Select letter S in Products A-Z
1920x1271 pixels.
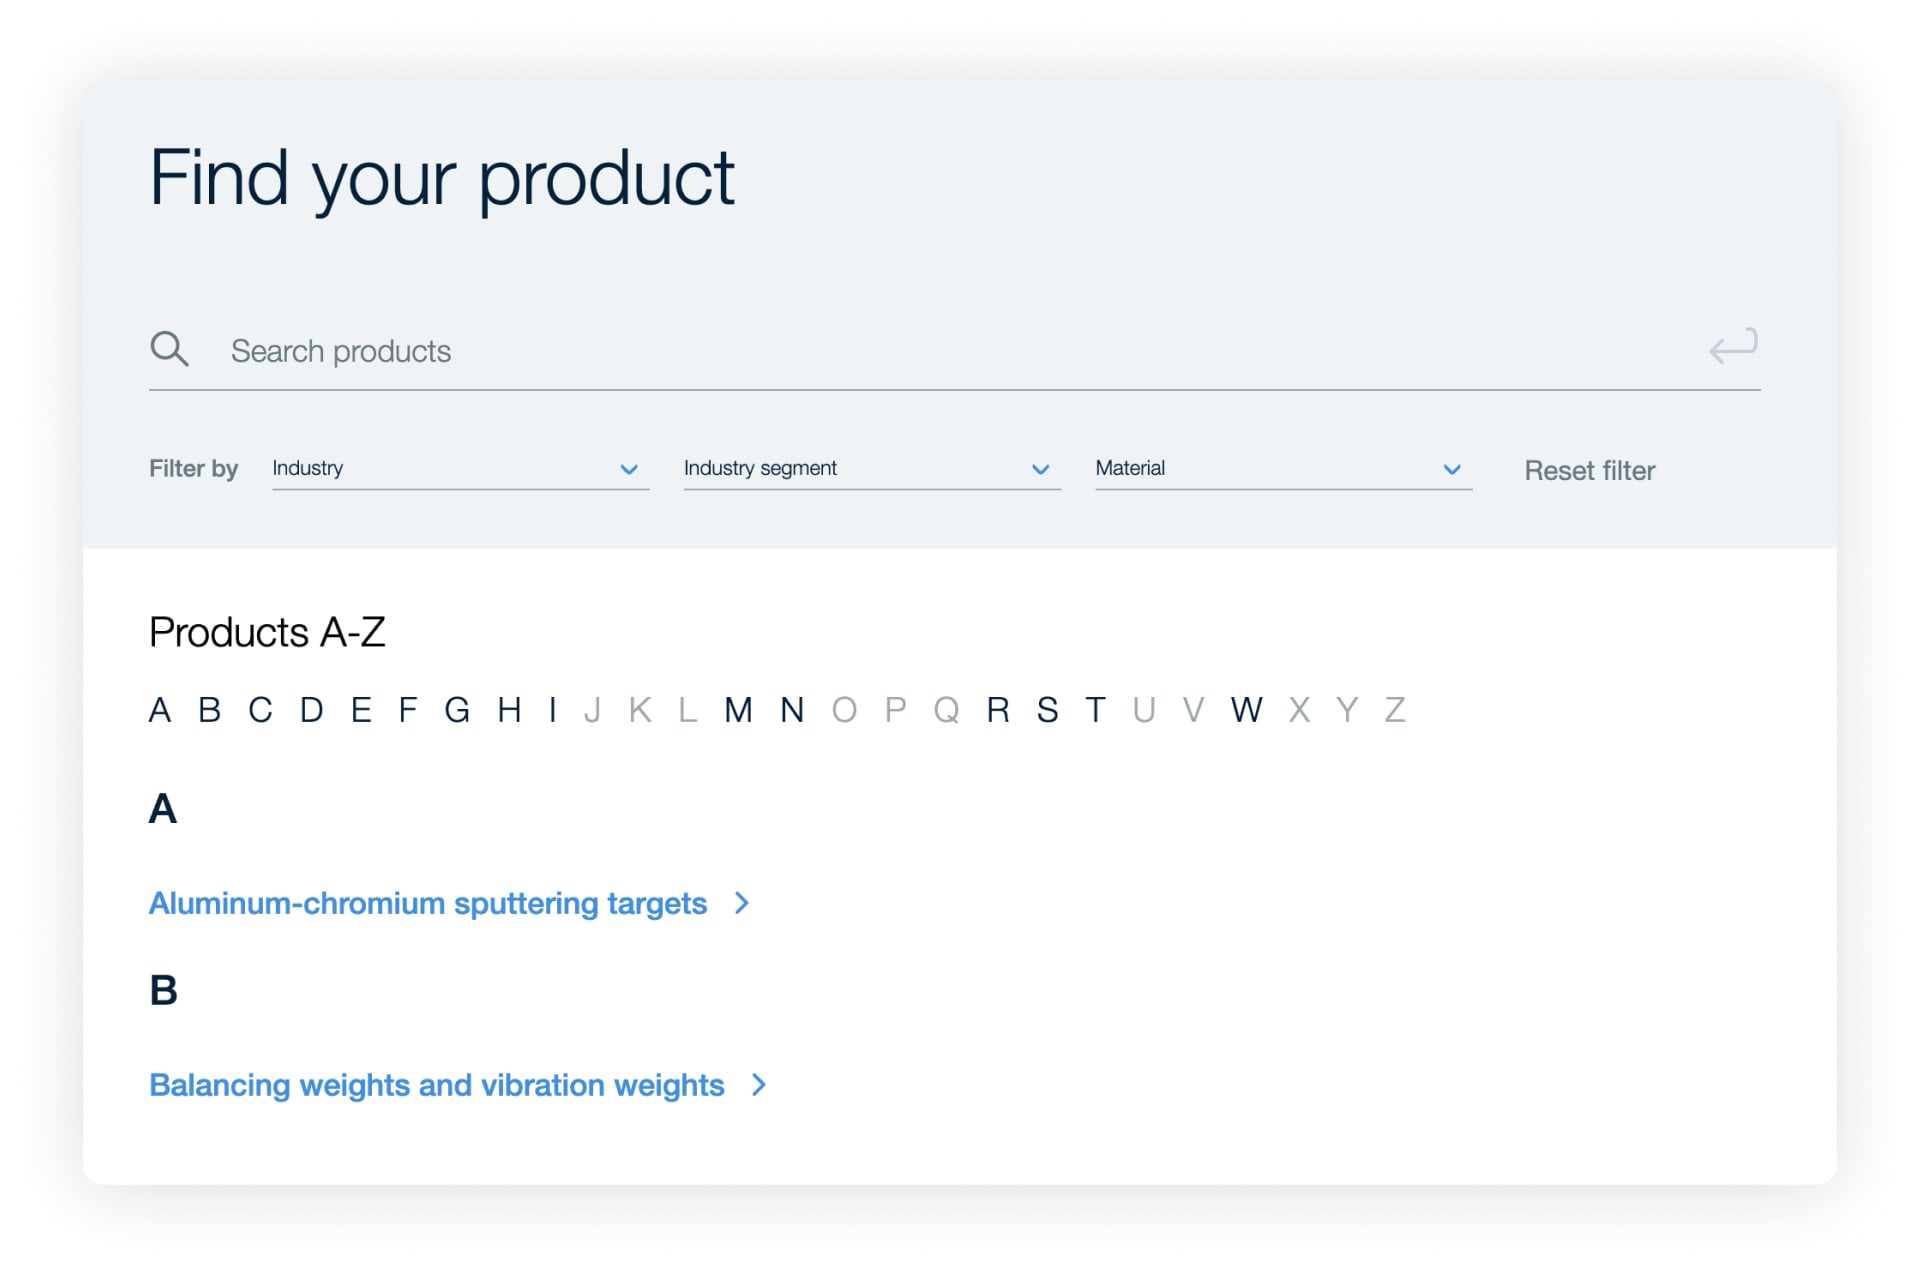point(1046,710)
